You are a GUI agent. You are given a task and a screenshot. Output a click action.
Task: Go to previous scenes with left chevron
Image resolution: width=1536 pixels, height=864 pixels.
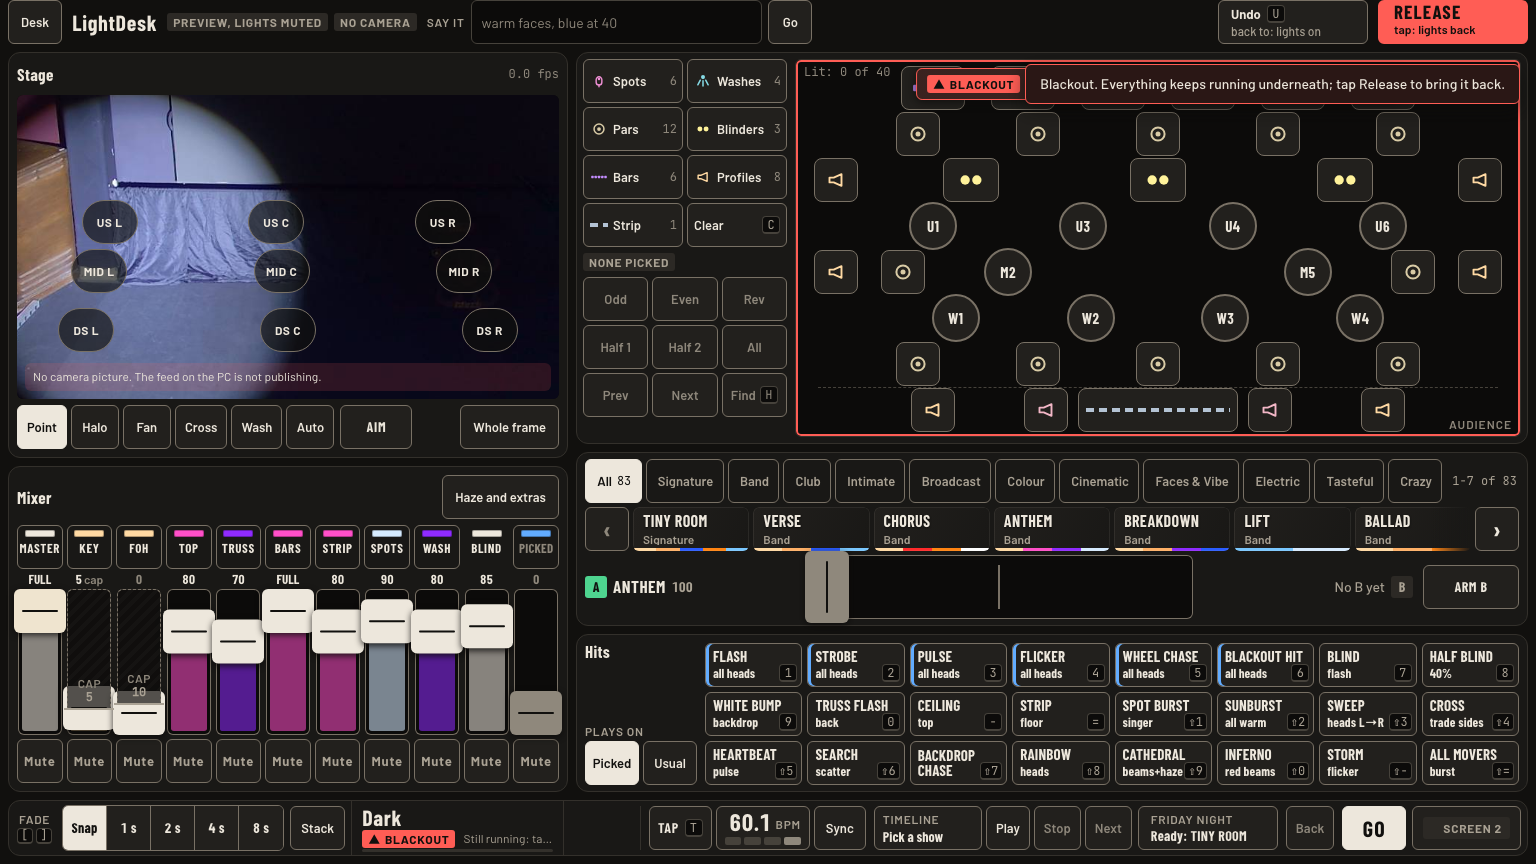point(607,531)
